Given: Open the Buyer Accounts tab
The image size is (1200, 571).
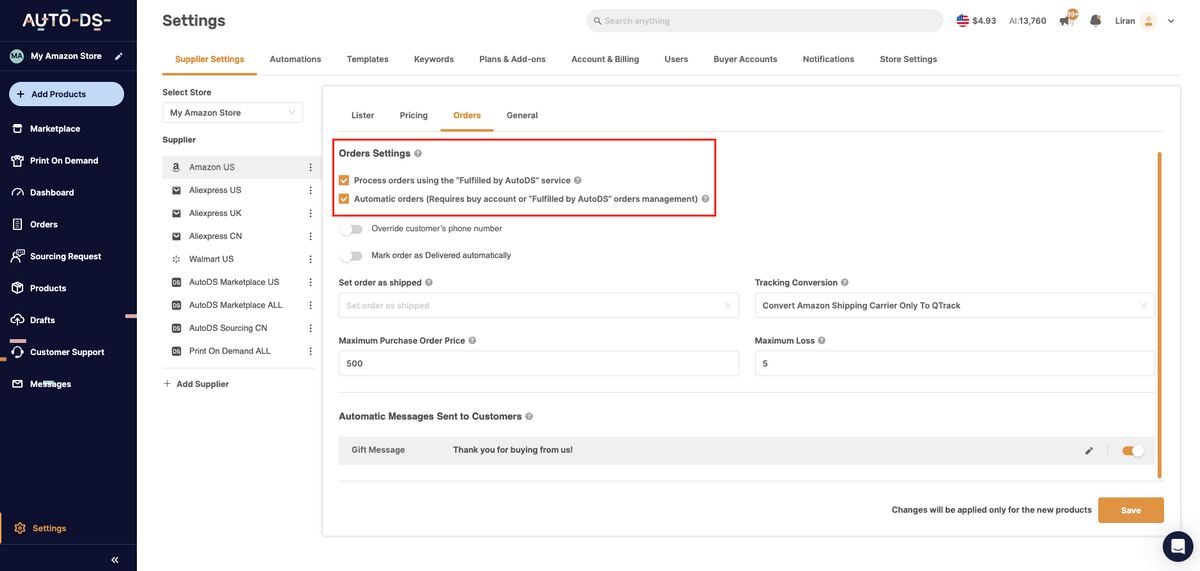Looking at the screenshot, I should [x=745, y=59].
